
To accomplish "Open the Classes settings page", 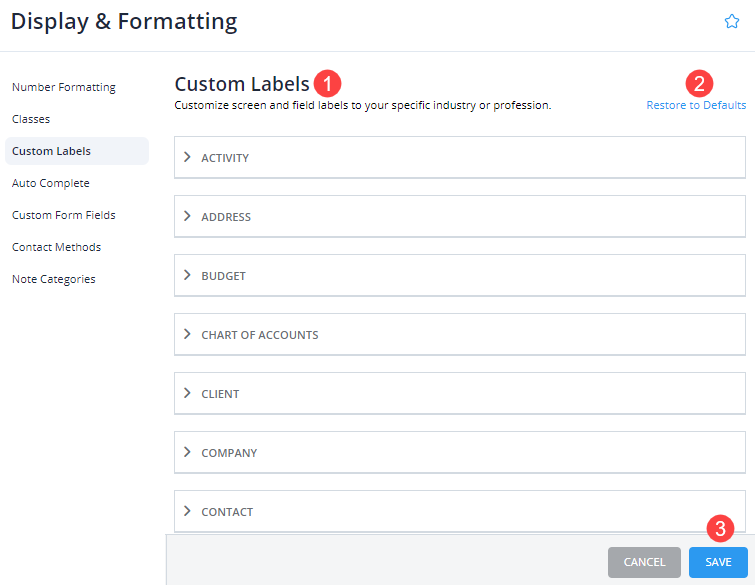I will [x=31, y=119].
